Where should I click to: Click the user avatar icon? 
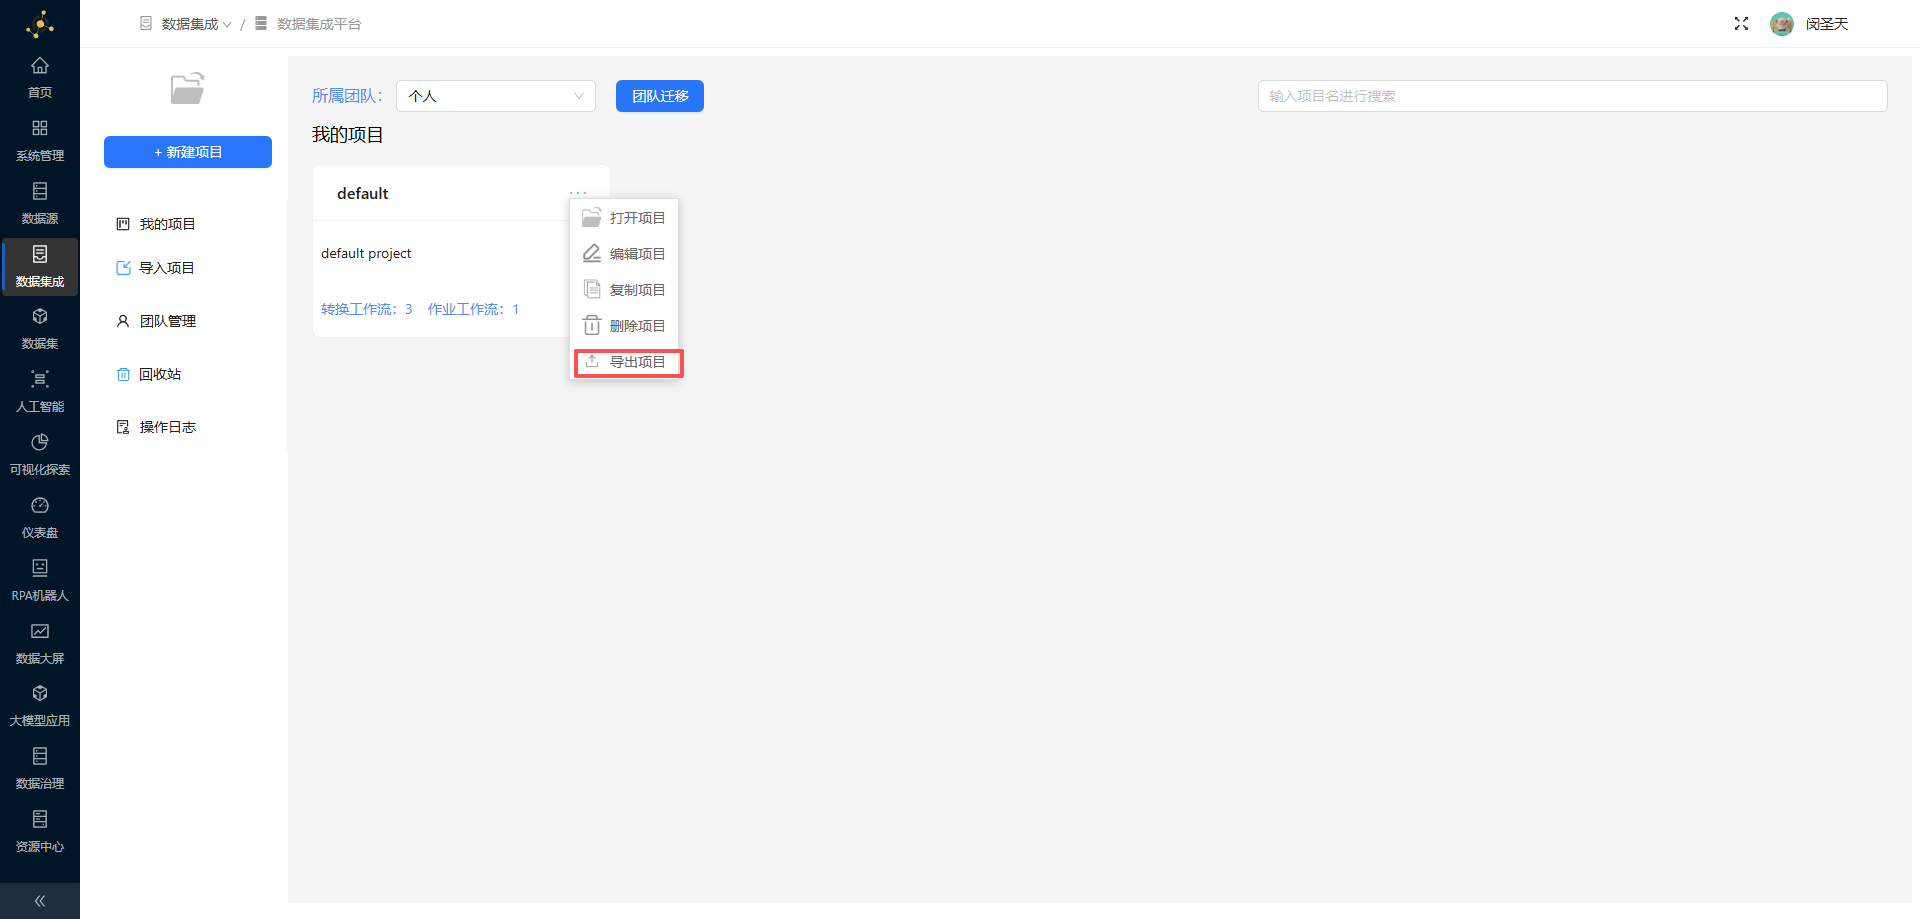1781,24
